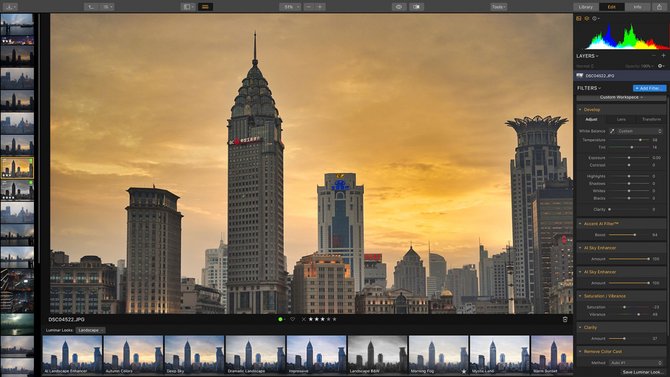Click the reject X flag toggle

[x=303, y=319]
